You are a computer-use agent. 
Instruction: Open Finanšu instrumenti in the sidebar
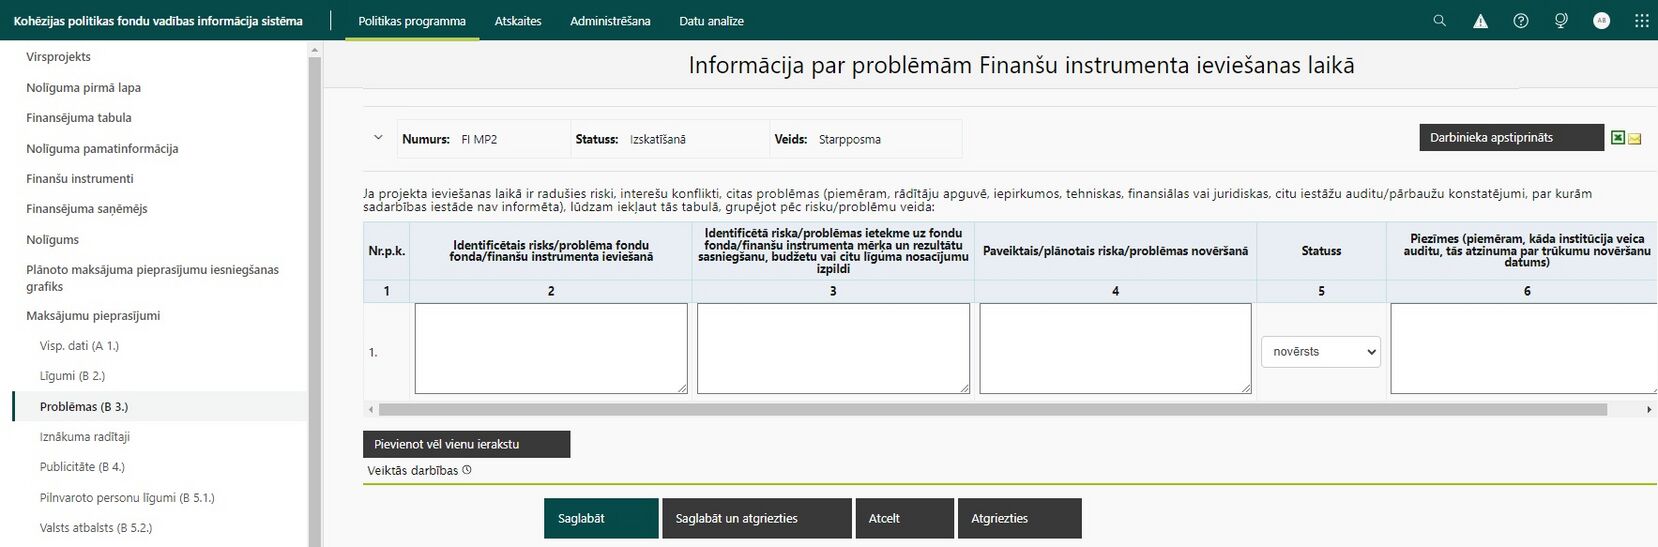point(80,179)
